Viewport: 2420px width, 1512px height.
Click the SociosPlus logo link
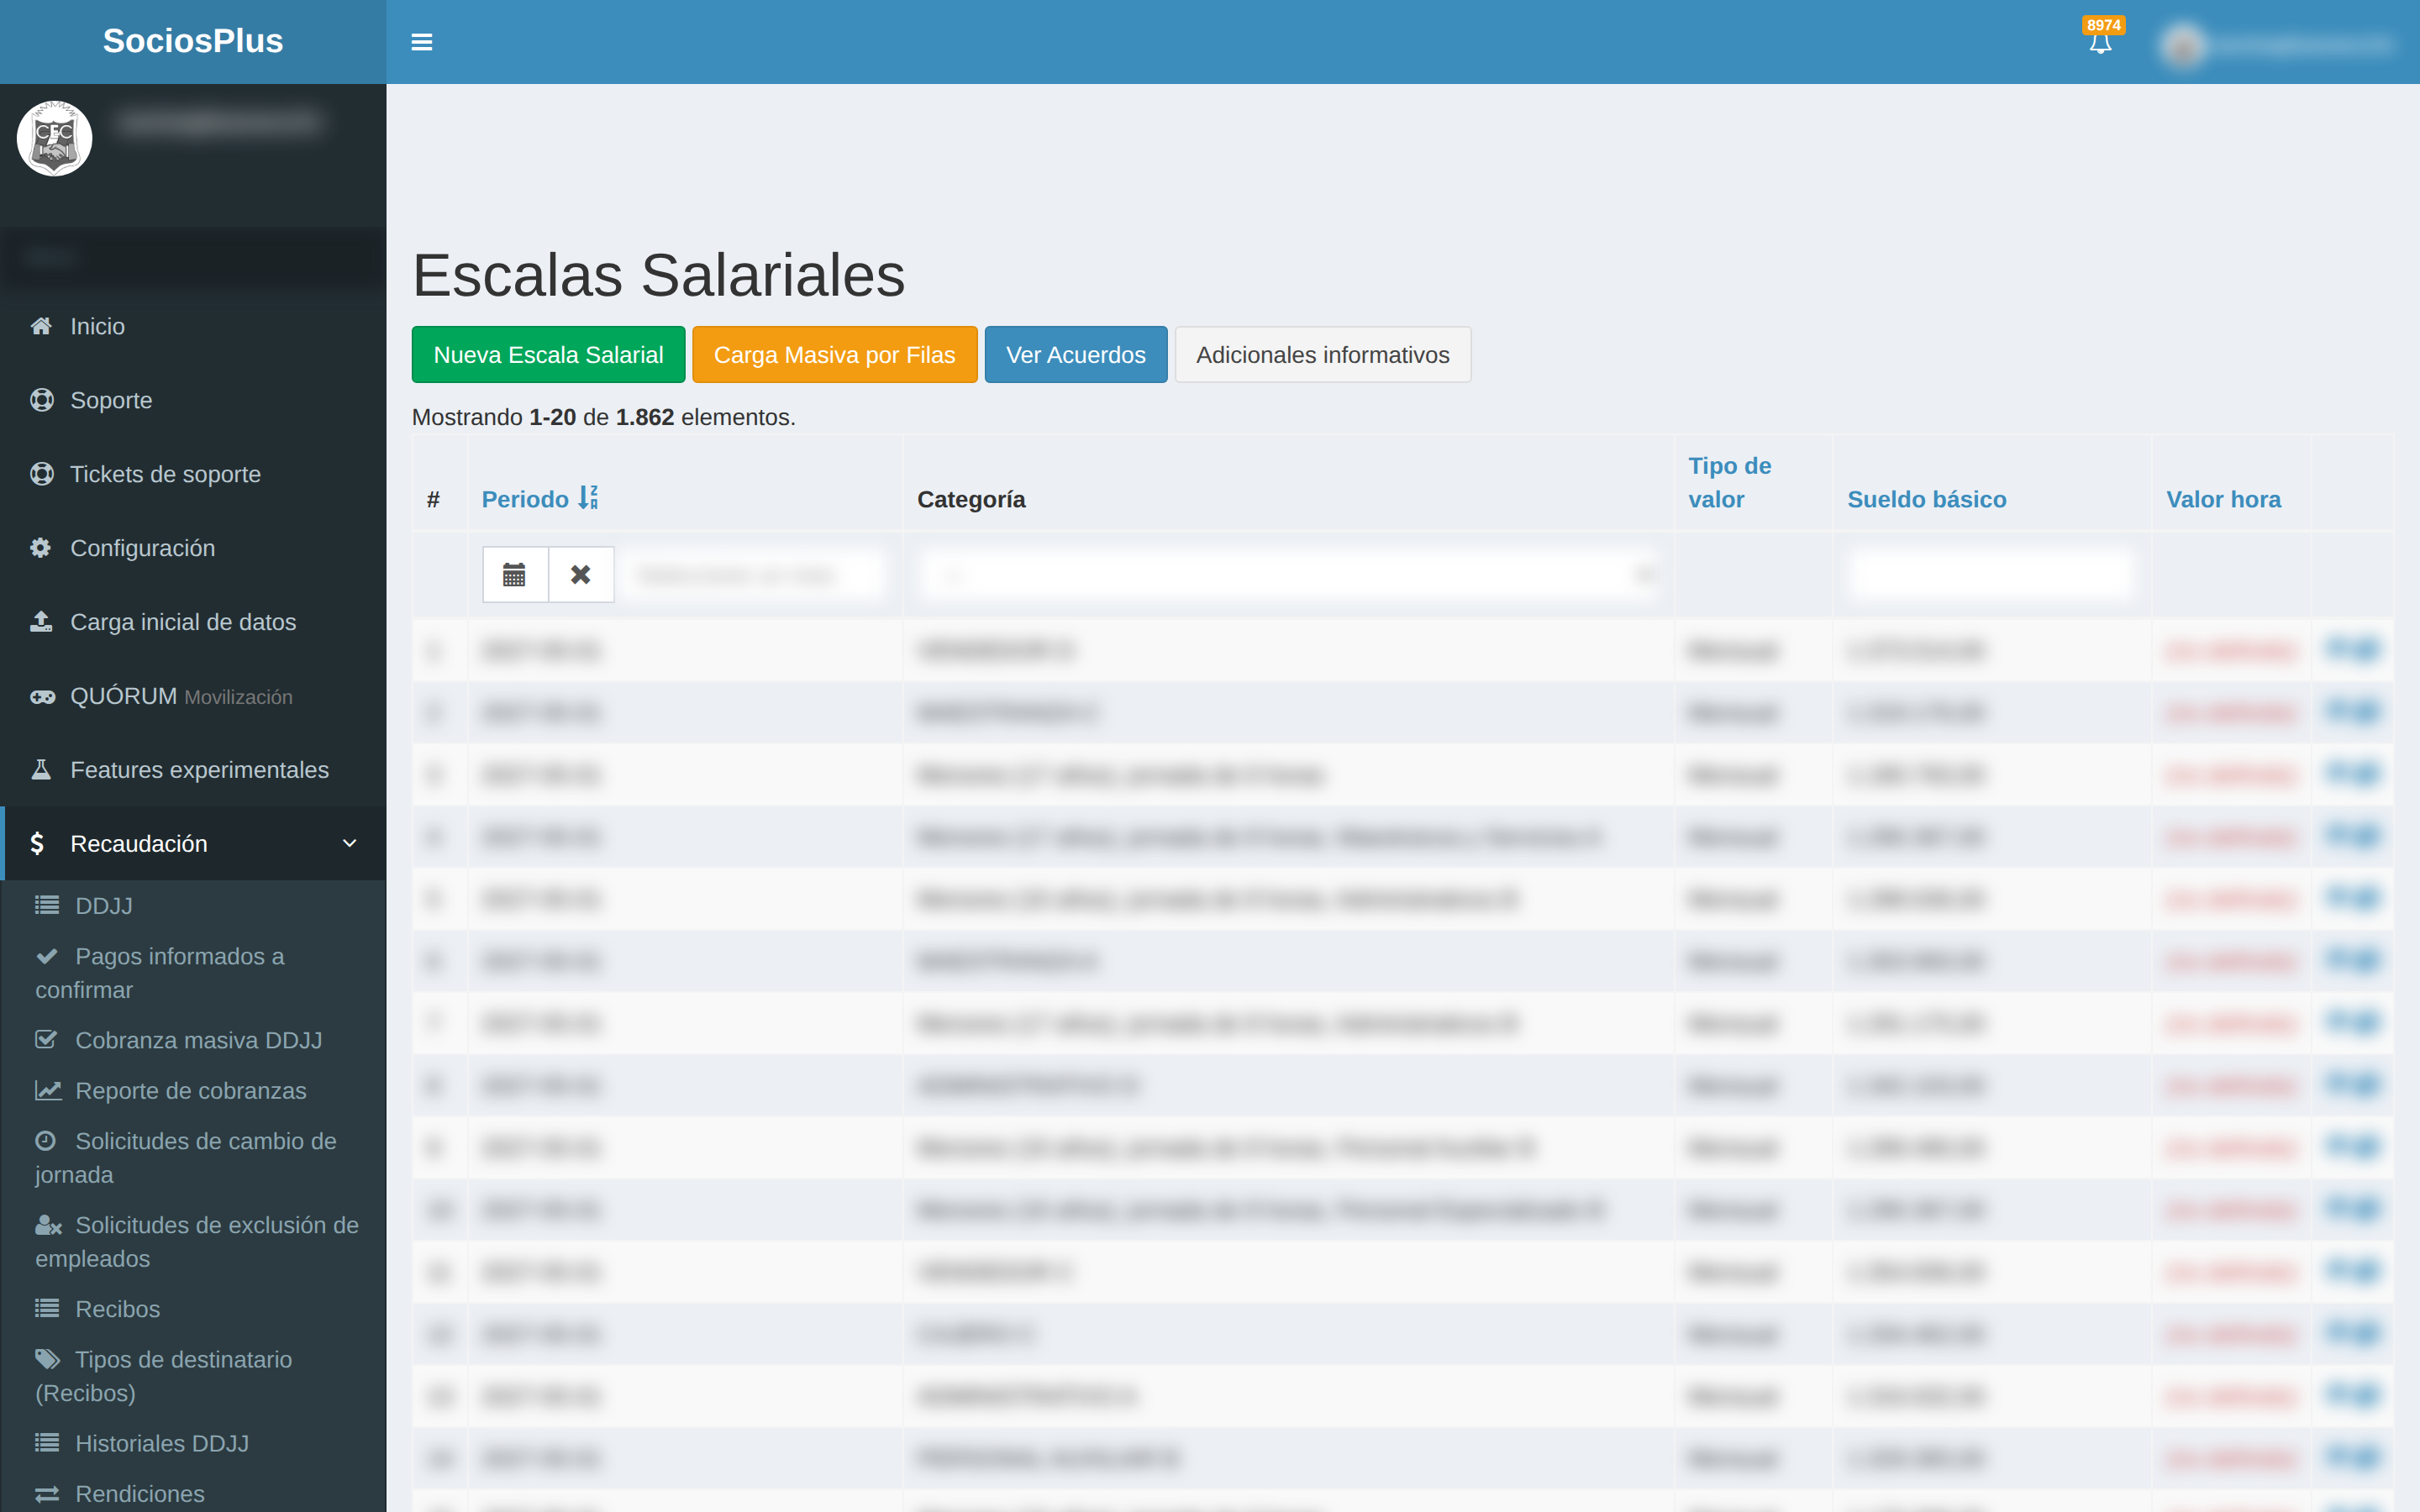tap(193, 41)
